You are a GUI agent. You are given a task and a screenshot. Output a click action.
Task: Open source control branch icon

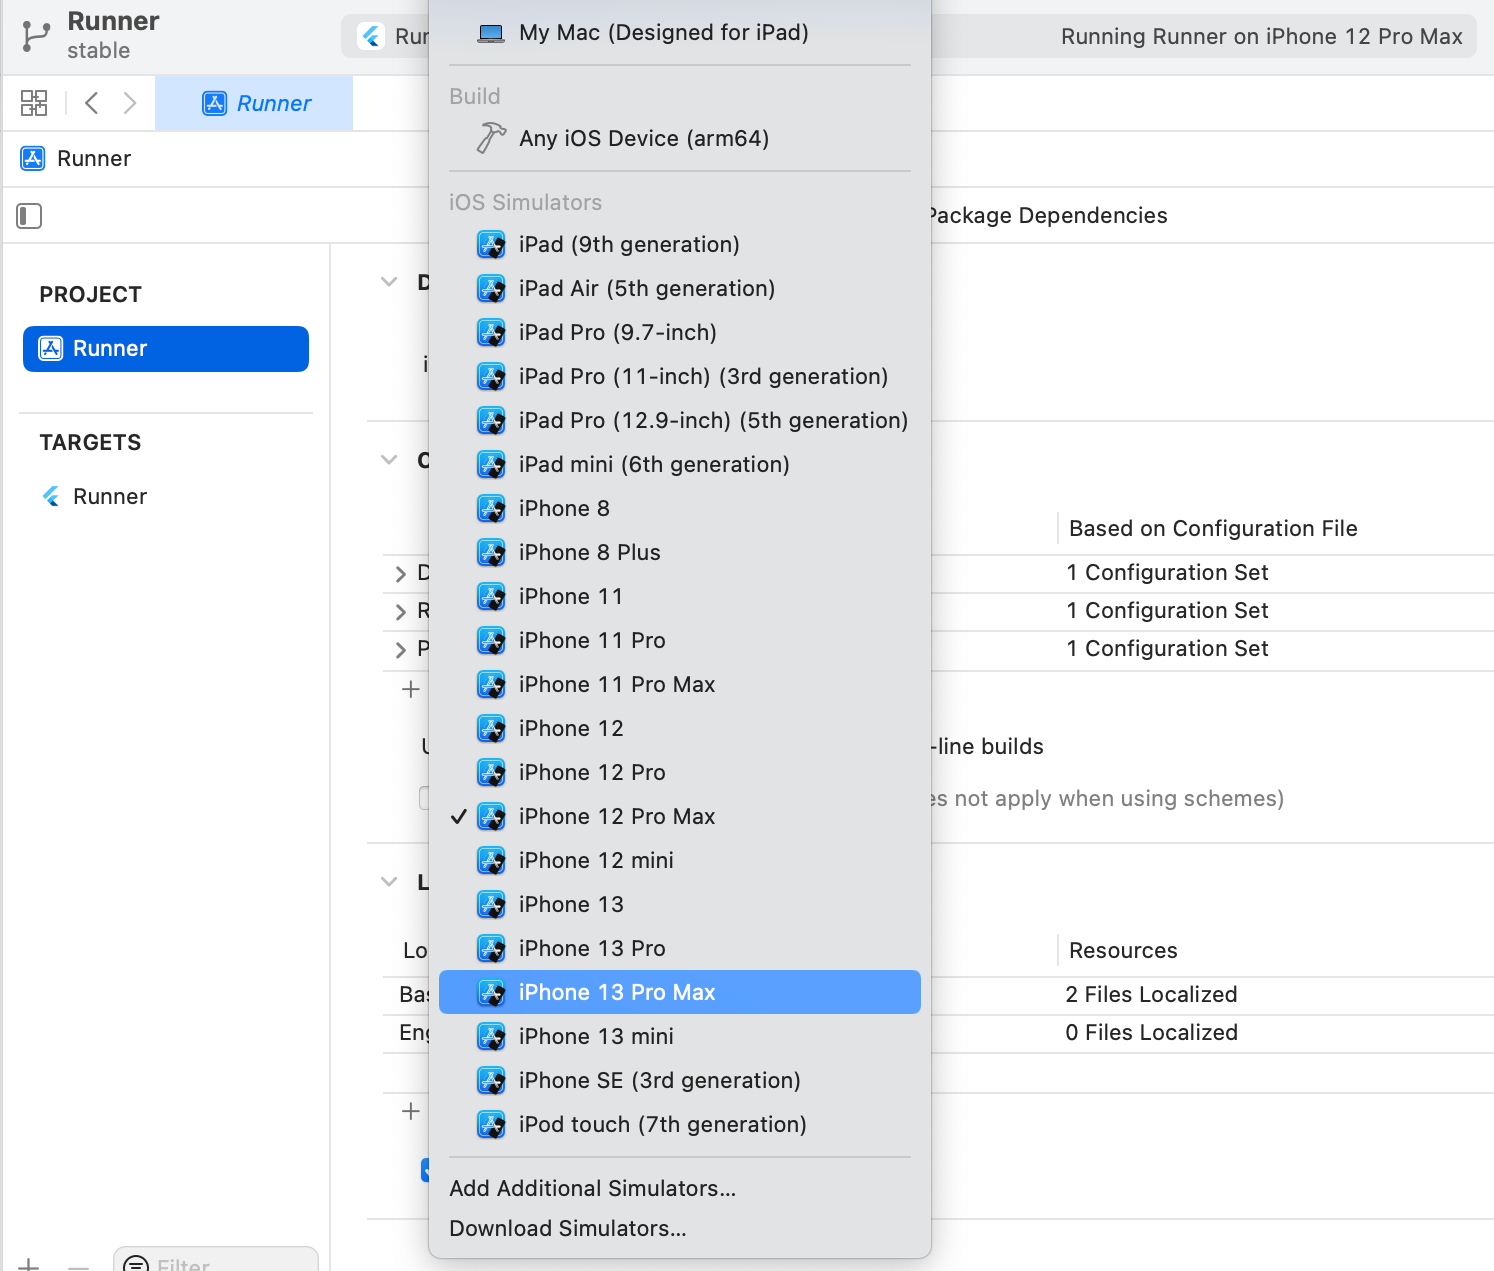pyautogui.click(x=35, y=36)
